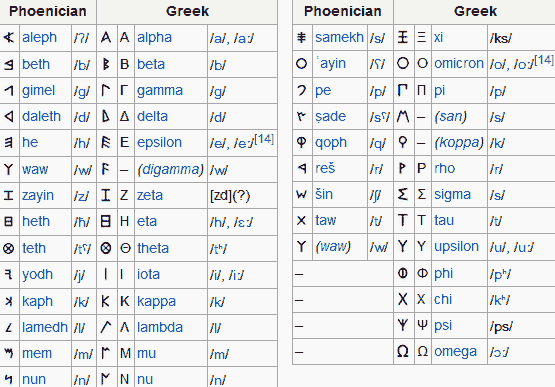Viewport: 555px width, 387px height.
Task: Follow the theta link
Action: [153, 248]
